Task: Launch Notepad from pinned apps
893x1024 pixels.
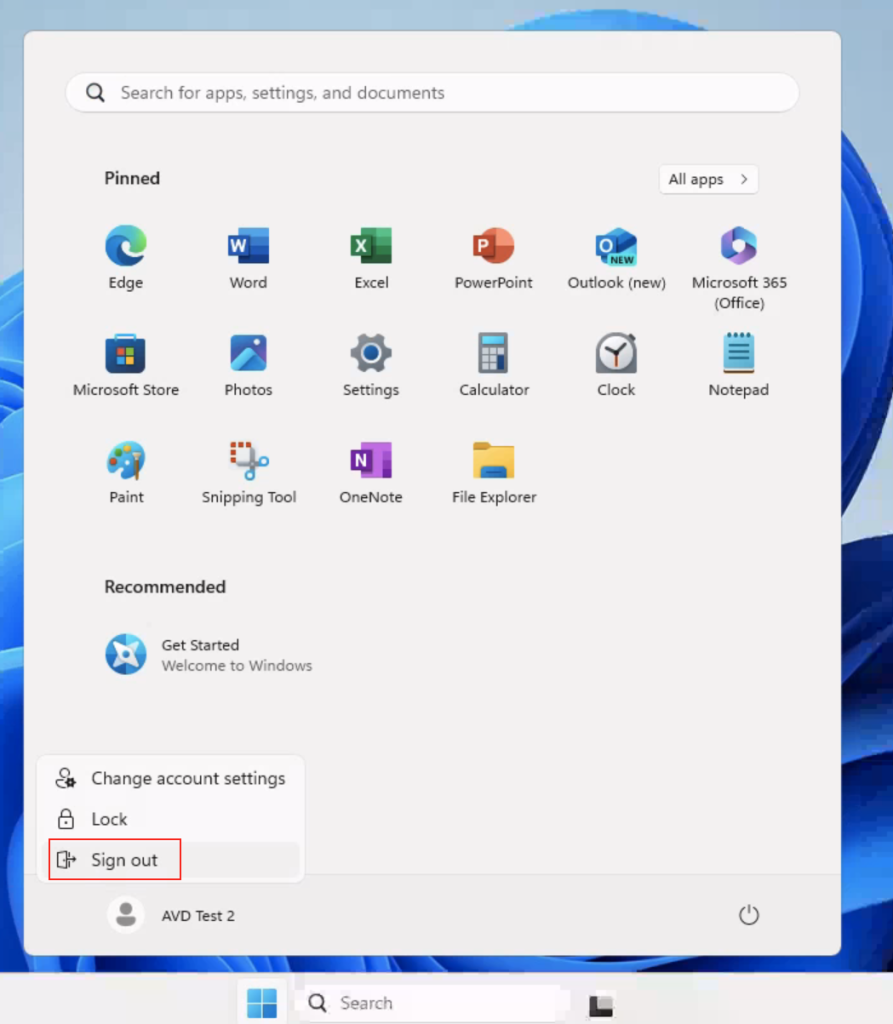Action: point(739,365)
